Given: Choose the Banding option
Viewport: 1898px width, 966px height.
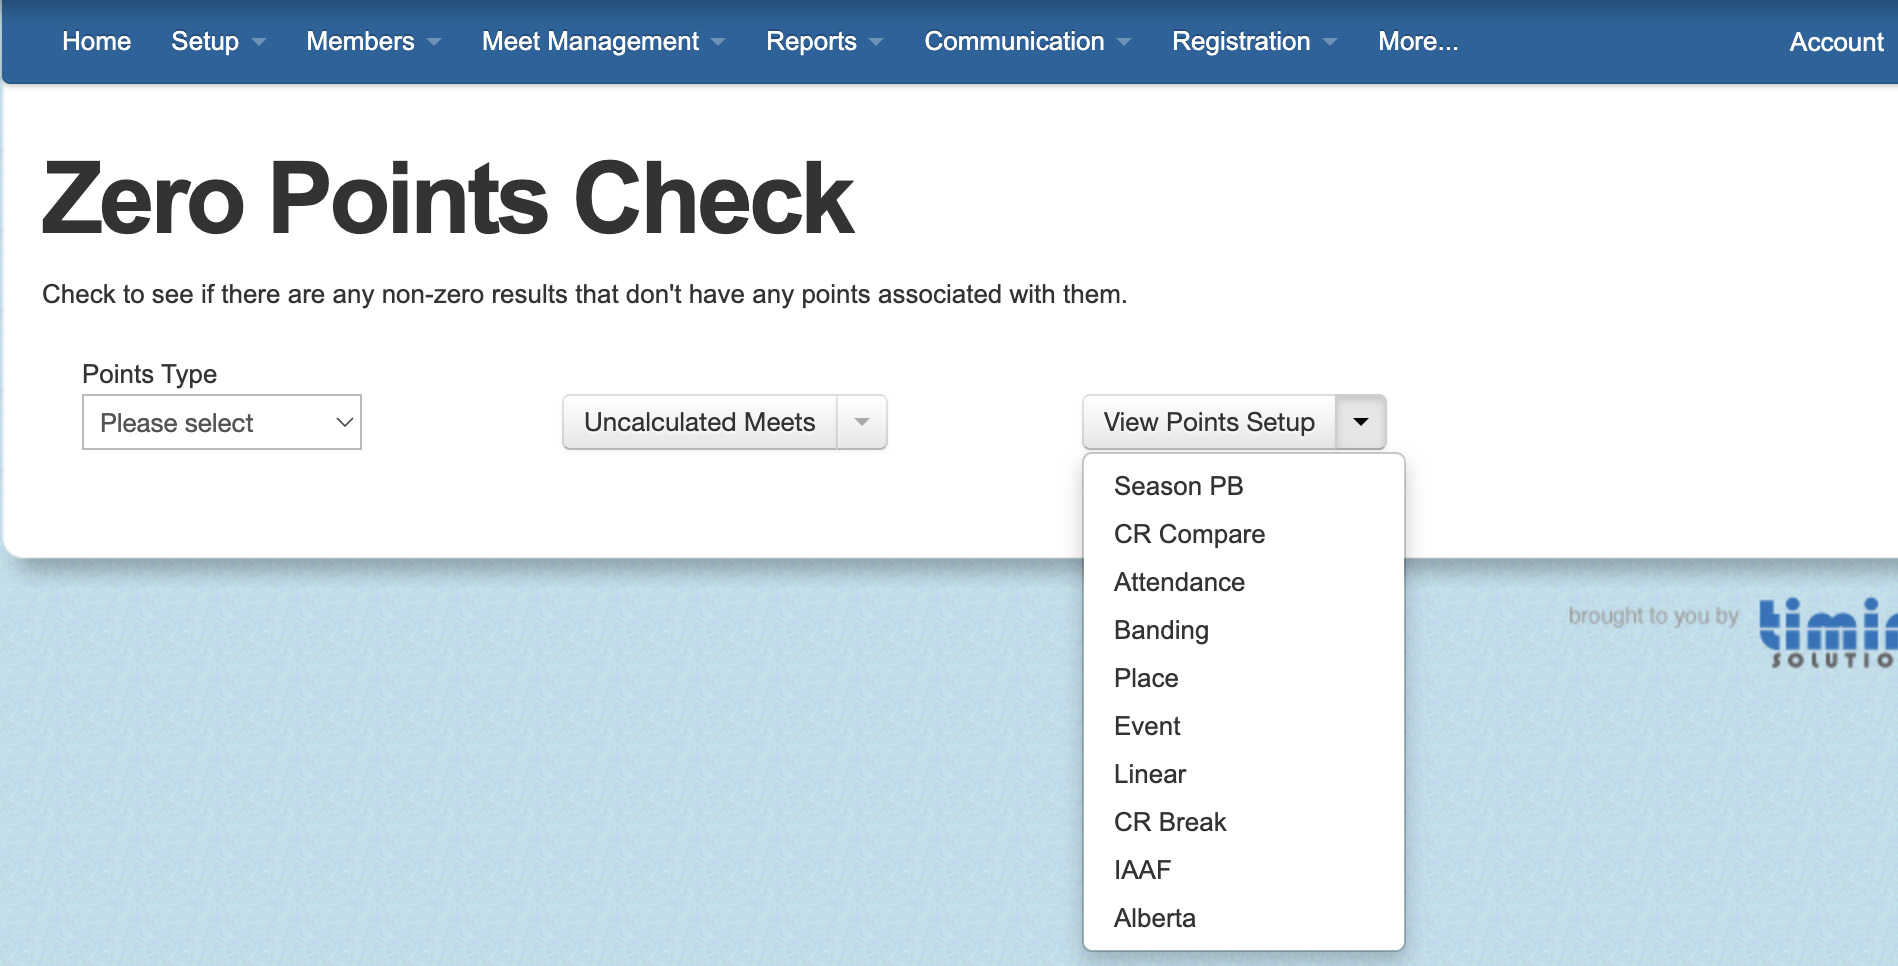Looking at the screenshot, I should pyautogui.click(x=1244, y=630).
